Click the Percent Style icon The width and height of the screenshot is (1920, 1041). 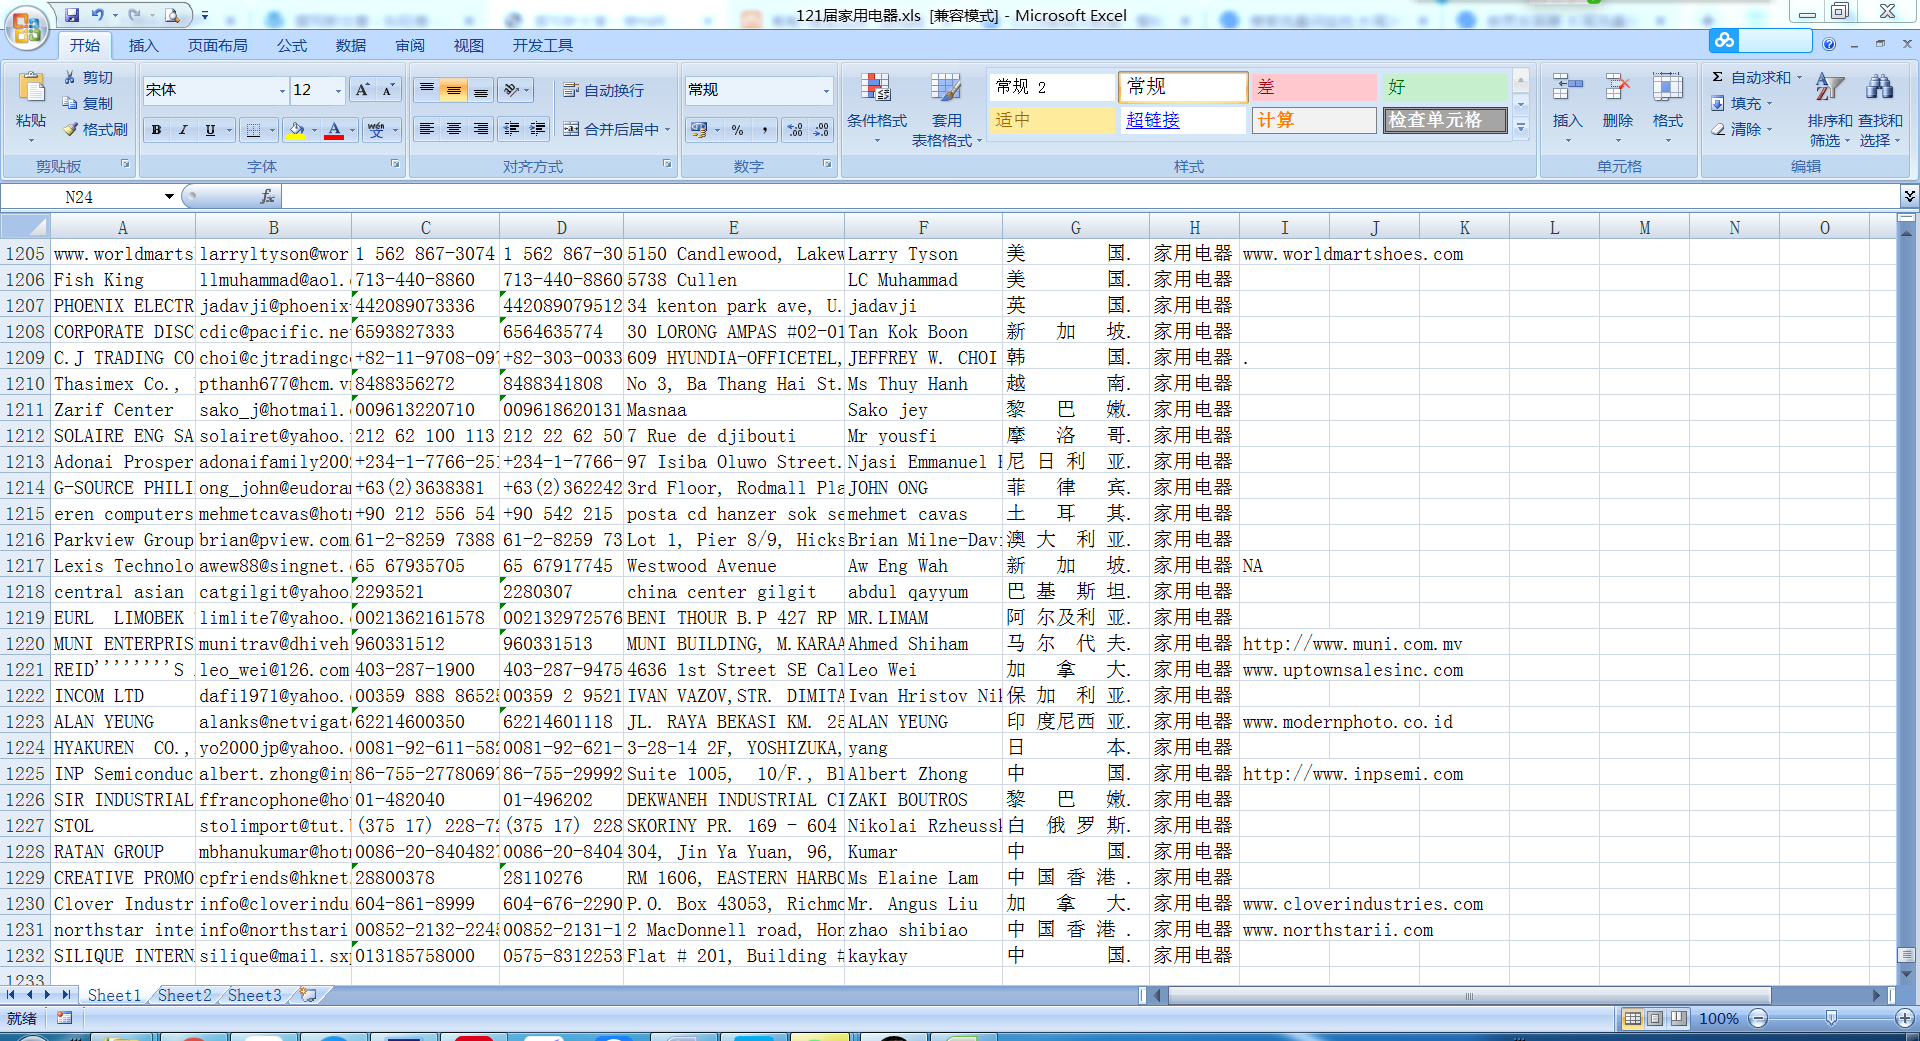pos(737,130)
